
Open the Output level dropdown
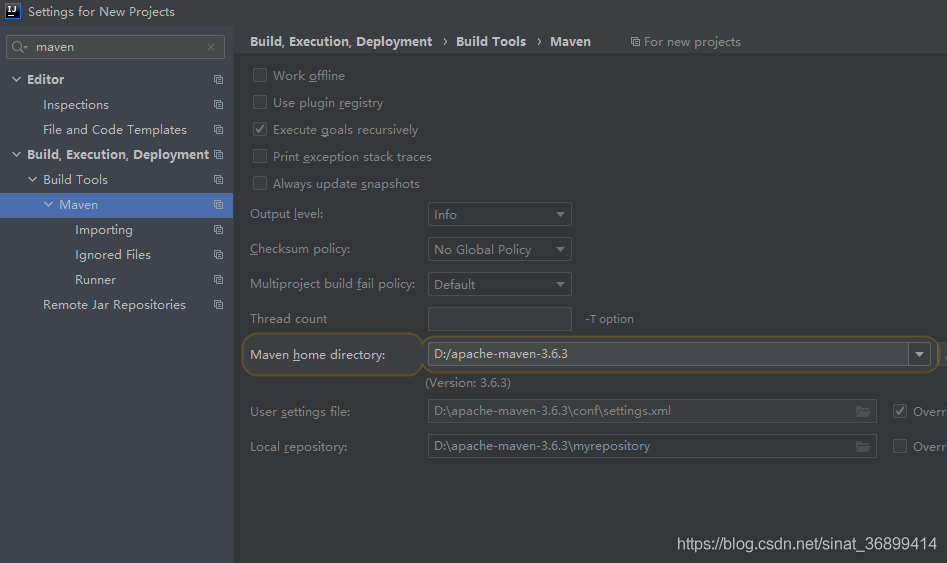[499, 214]
